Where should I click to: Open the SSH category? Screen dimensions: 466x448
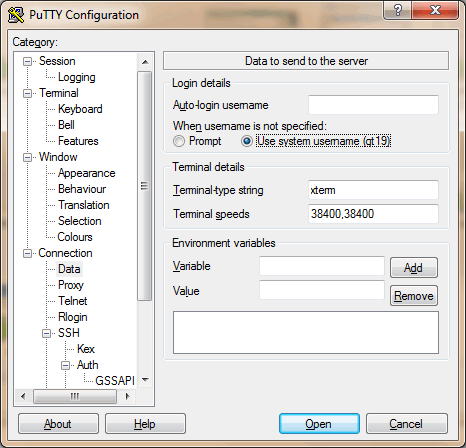(69, 333)
